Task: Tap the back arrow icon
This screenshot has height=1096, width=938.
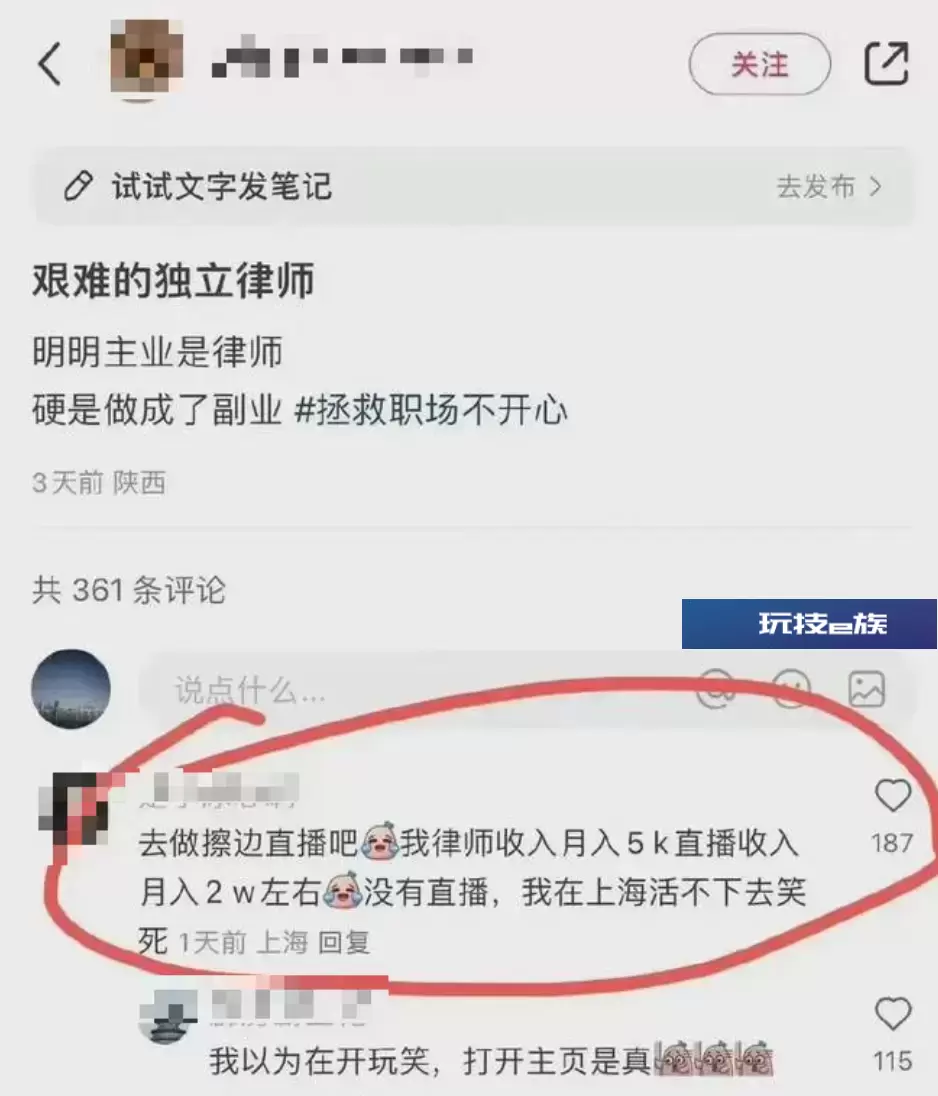Action: 50,64
